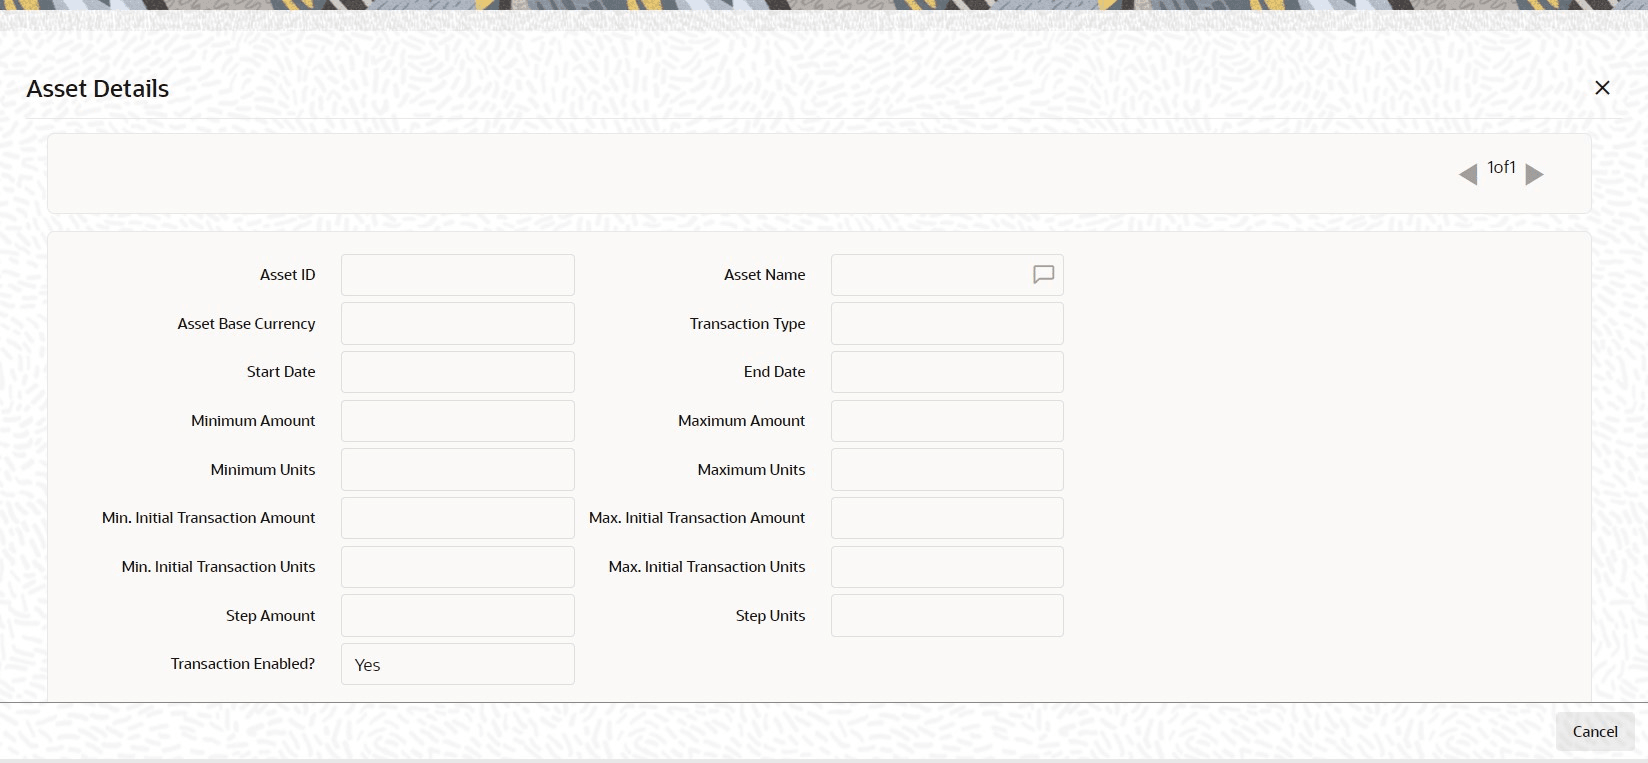The image size is (1648, 763).
Task: Click the Min. Initial Transaction Amount field
Action: point(458,518)
